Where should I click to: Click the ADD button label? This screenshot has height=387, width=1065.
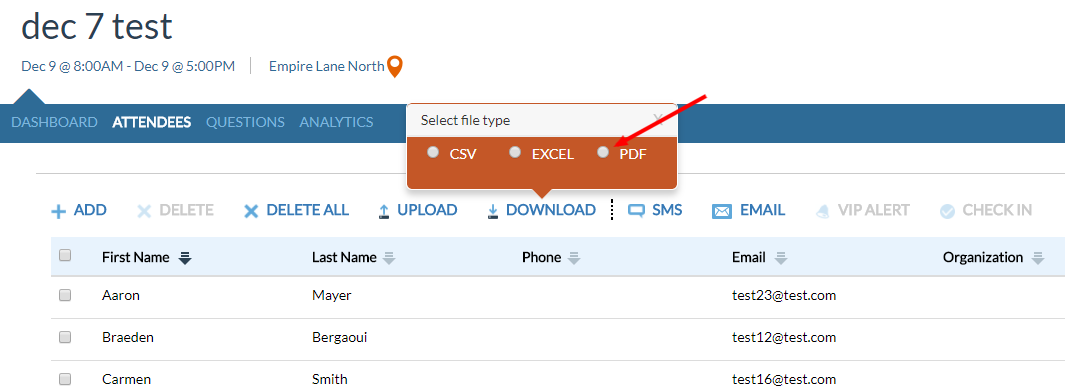click(x=90, y=210)
